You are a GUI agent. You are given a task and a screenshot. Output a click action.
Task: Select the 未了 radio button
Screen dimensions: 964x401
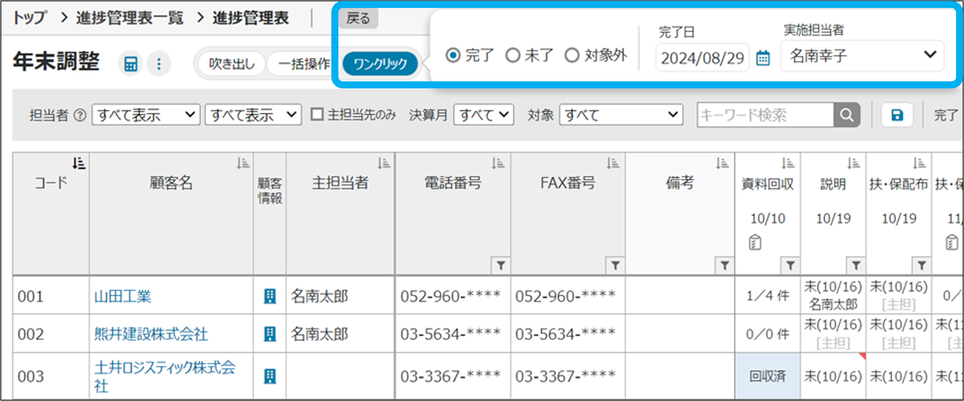(513, 56)
